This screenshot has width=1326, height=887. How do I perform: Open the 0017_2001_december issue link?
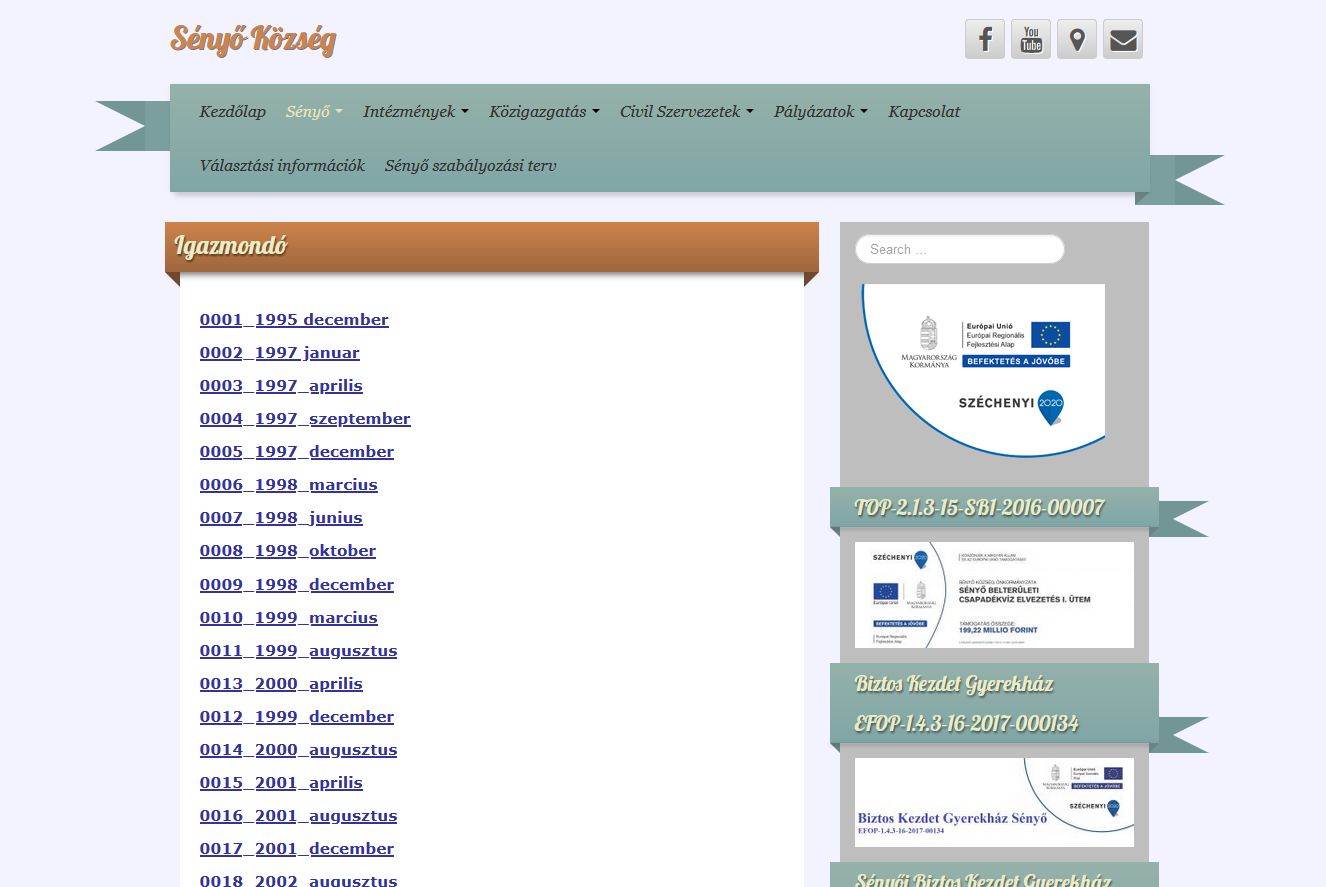pyautogui.click(x=297, y=849)
